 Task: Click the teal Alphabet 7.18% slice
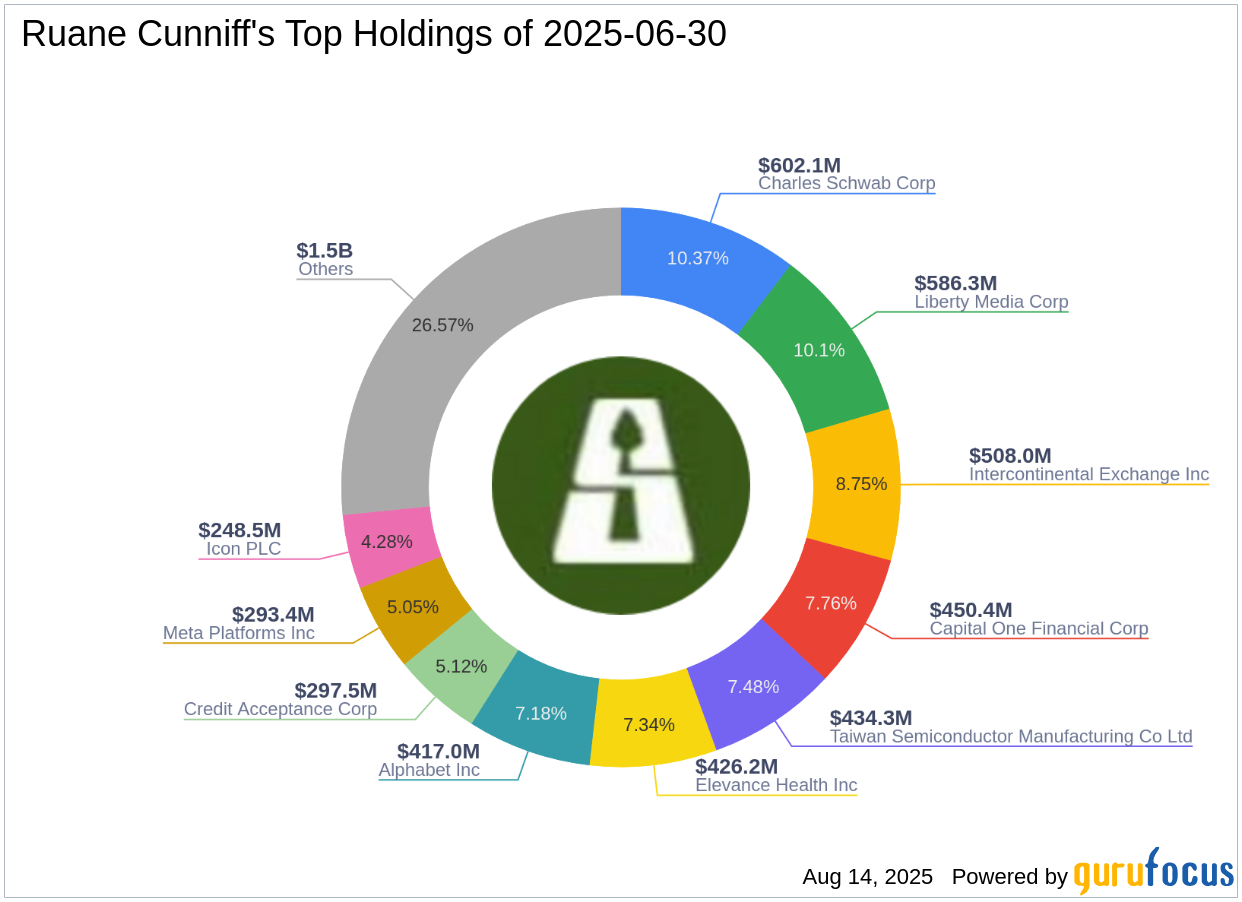pyautogui.click(x=541, y=711)
